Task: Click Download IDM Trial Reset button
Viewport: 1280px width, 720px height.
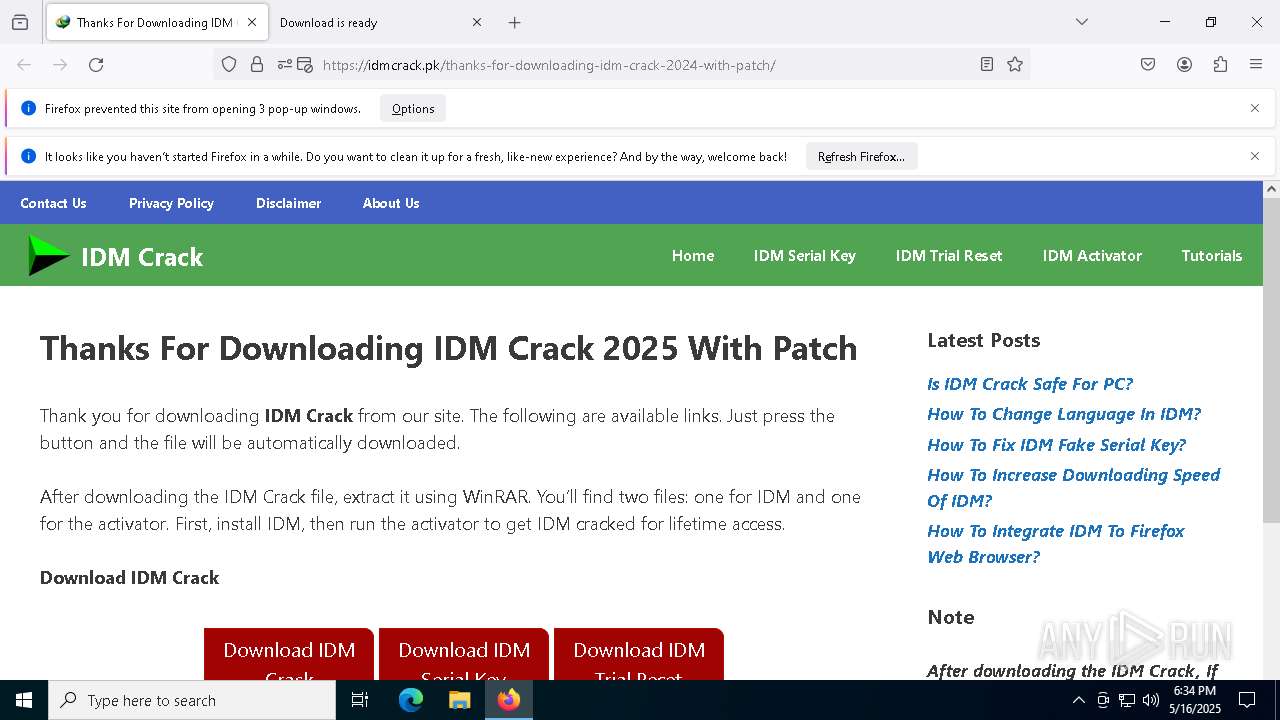Action: tap(639, 655)
